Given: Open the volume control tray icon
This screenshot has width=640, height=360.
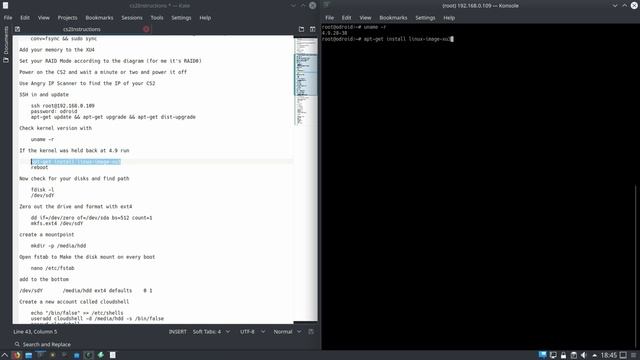Looking at the screenshot, I should [x=584, y=355].
